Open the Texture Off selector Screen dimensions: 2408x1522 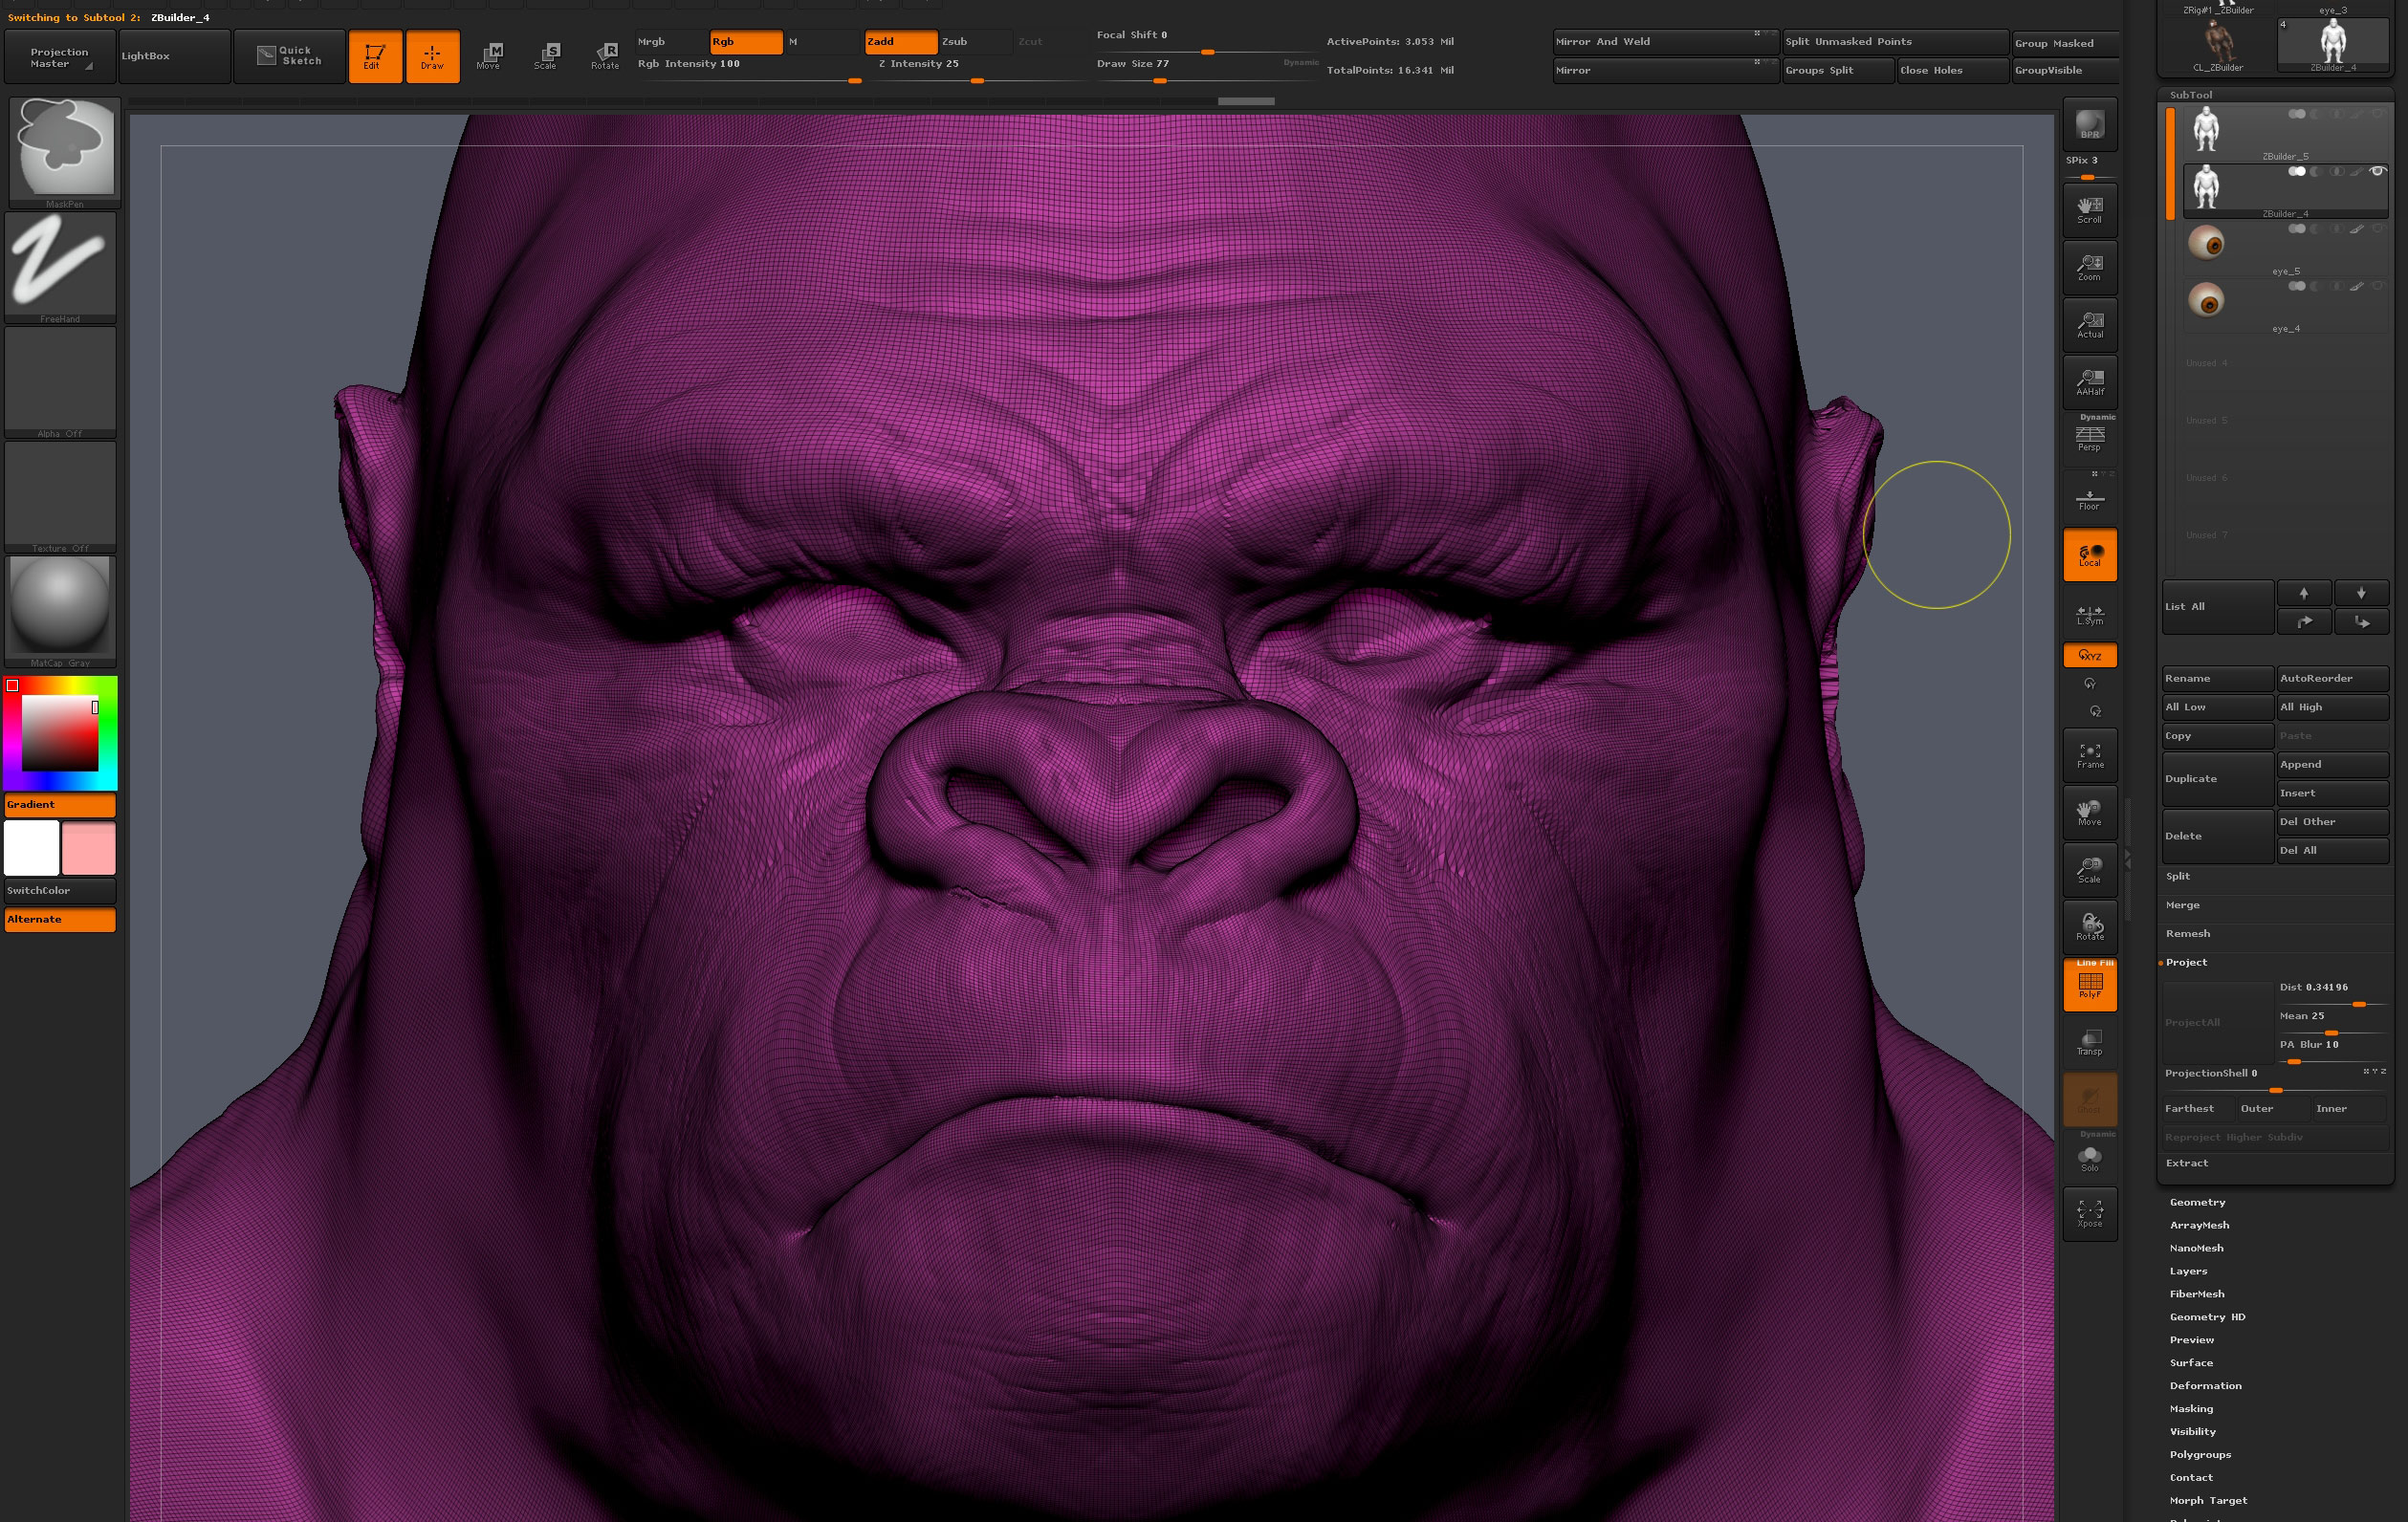(60, 497)
